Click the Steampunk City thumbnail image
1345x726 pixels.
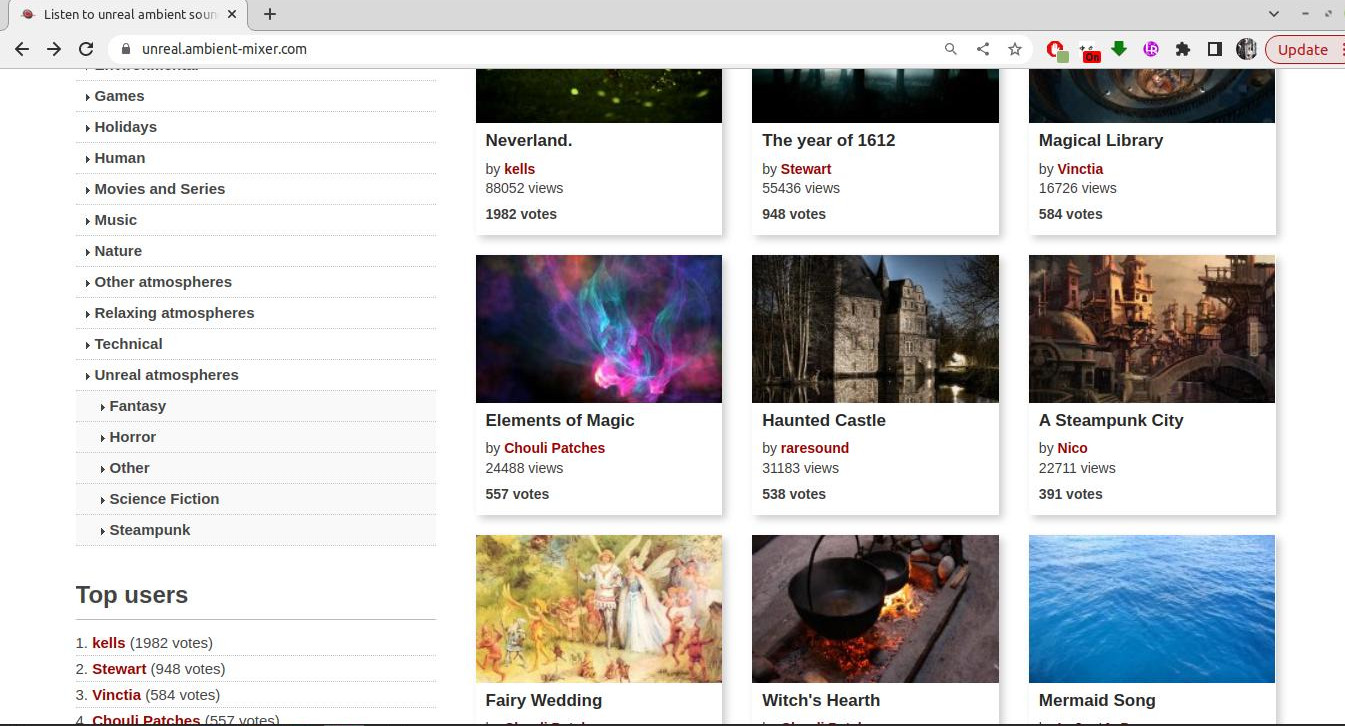(1152, 329)
